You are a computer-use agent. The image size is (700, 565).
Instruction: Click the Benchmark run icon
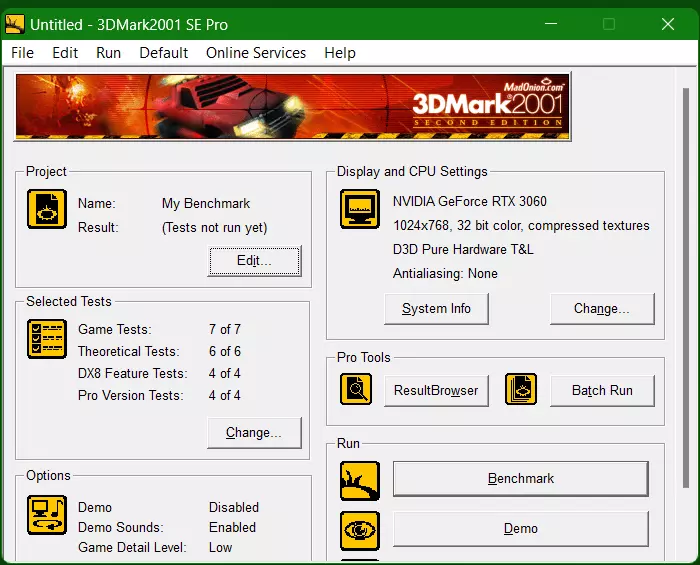[x=360, y=481]
